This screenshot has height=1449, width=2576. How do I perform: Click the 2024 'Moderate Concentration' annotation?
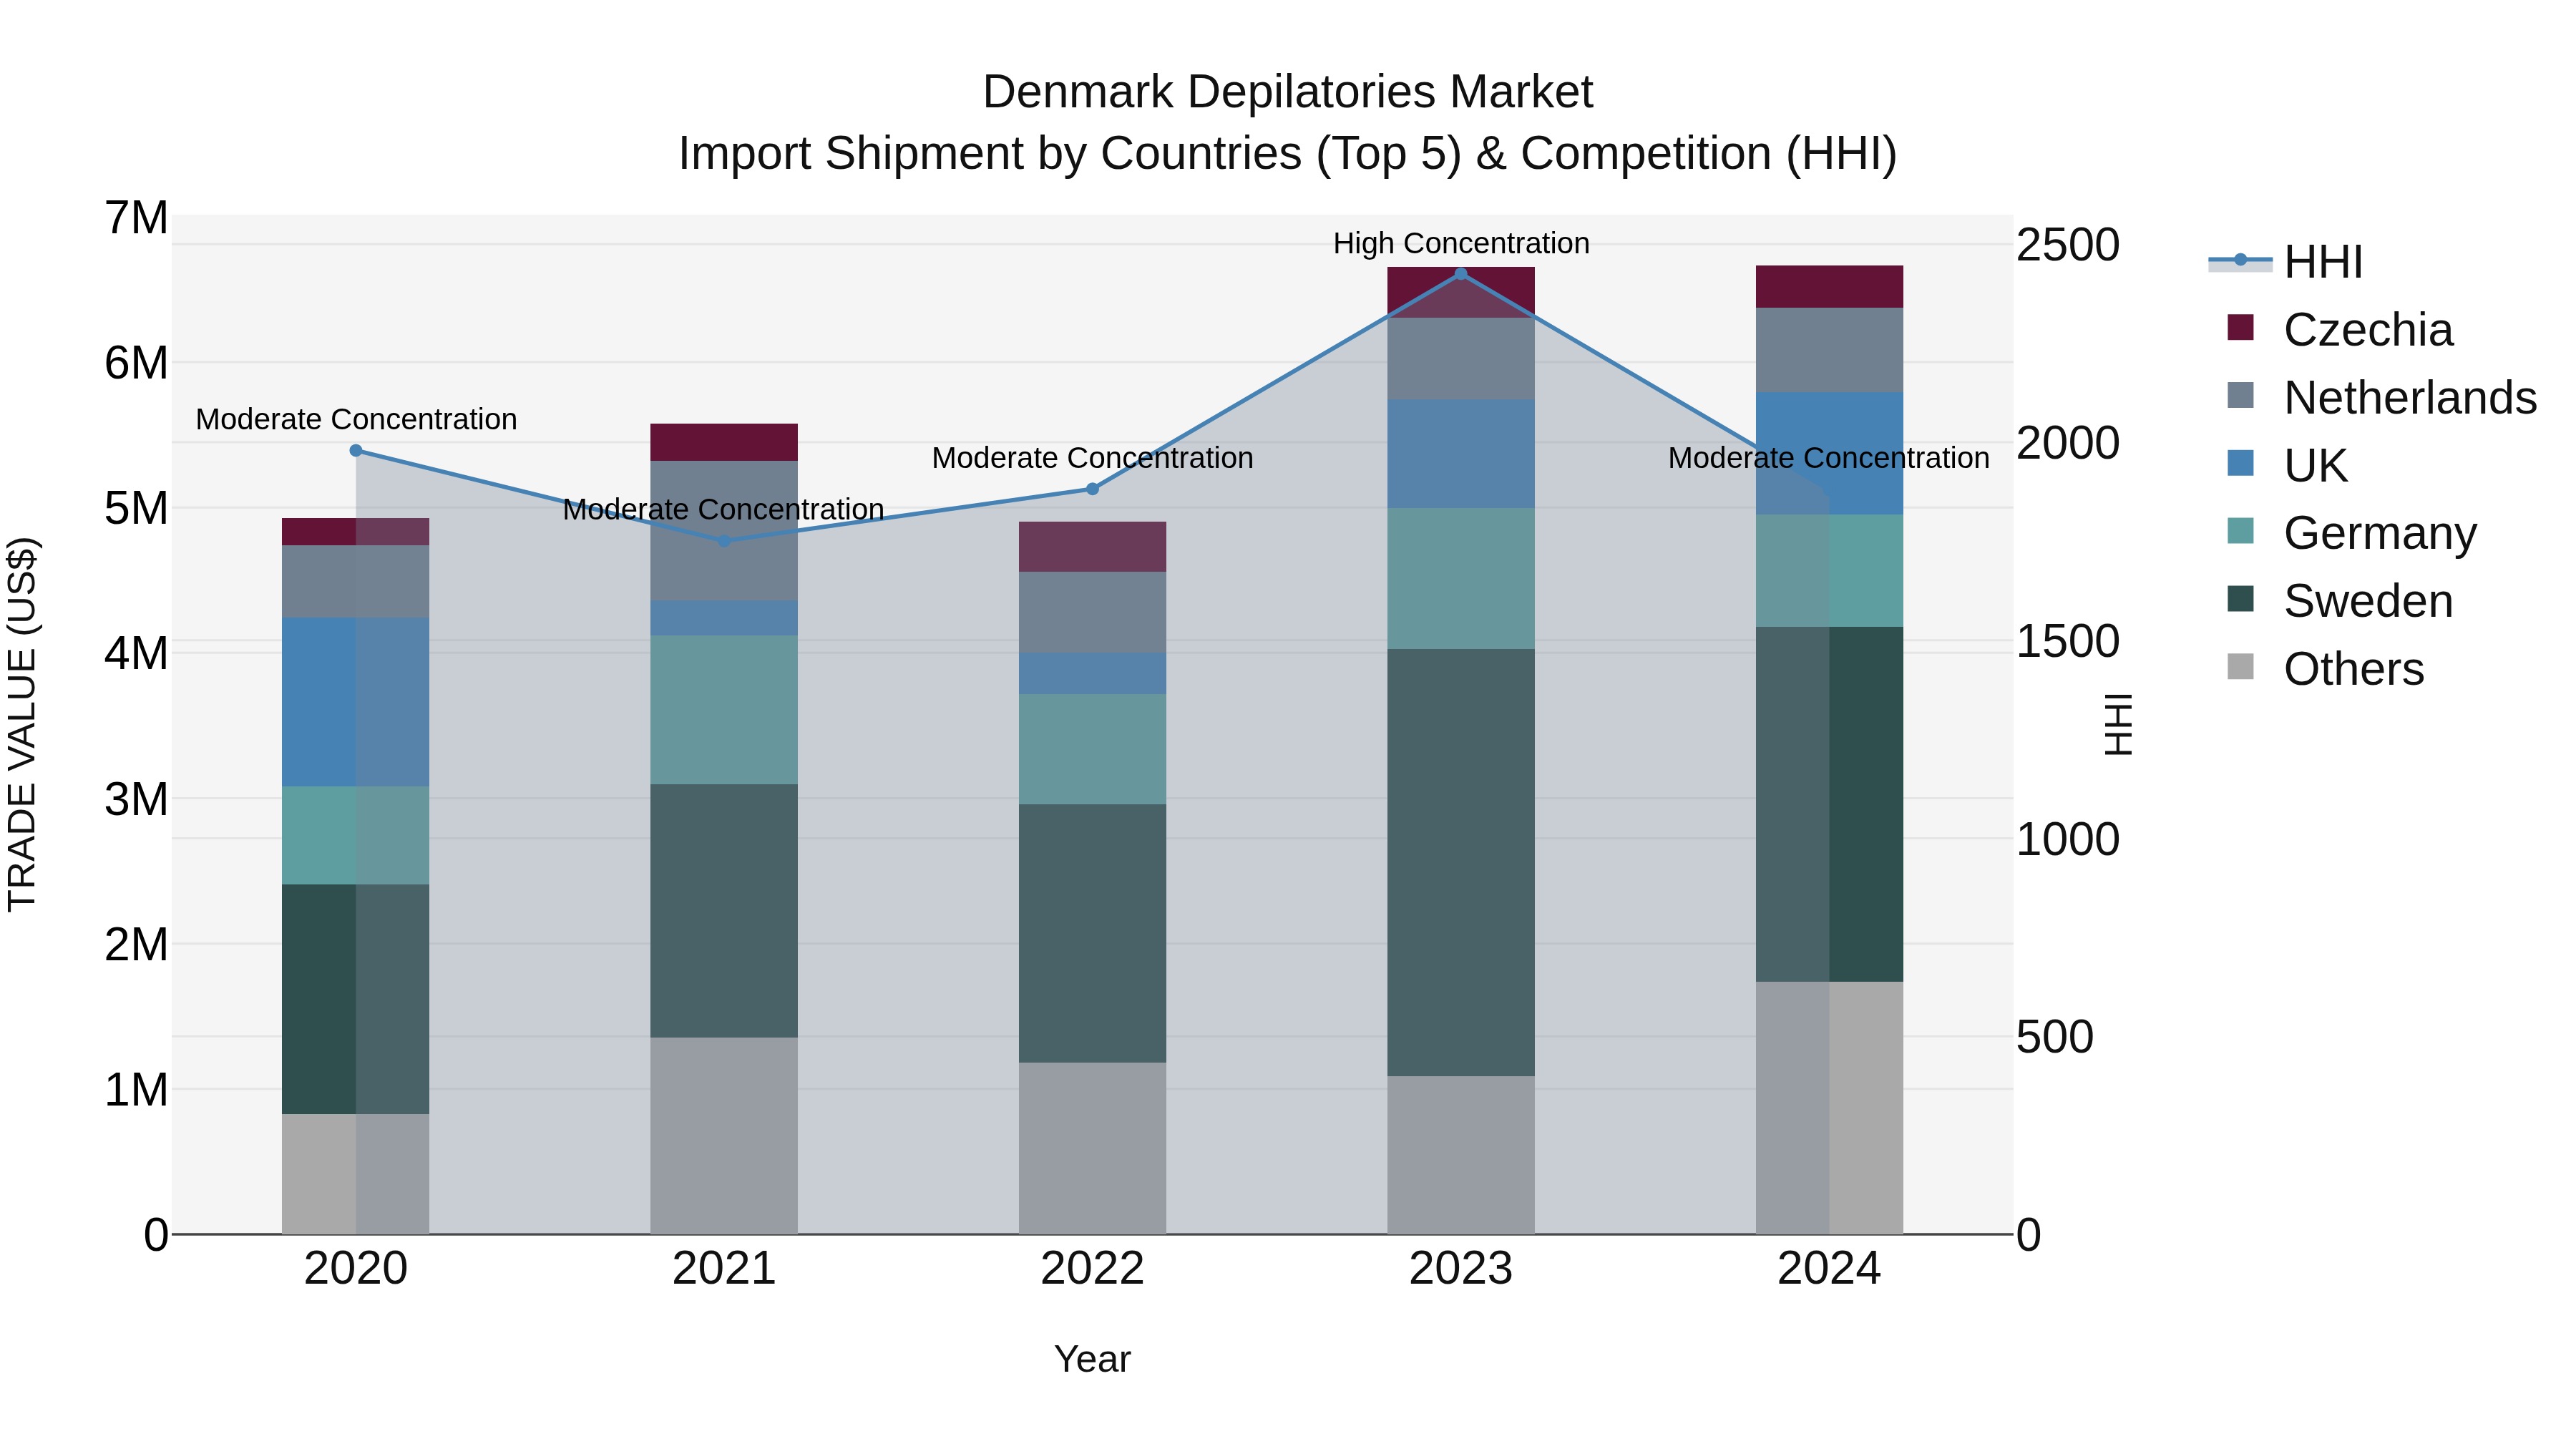[x=1829, y=458]
